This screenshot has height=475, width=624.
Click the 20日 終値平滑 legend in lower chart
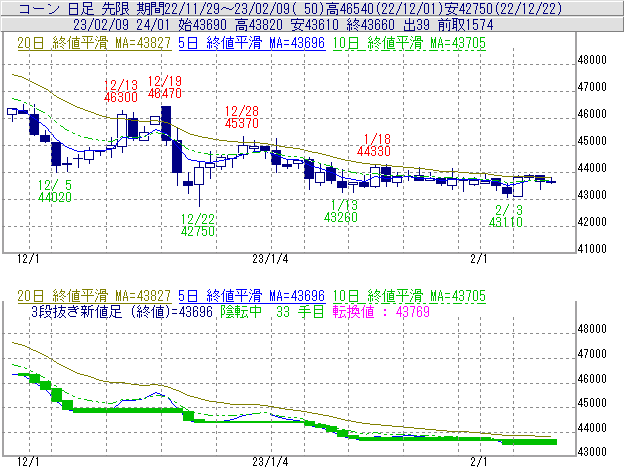pyautogui.click(x=94, y=296)
